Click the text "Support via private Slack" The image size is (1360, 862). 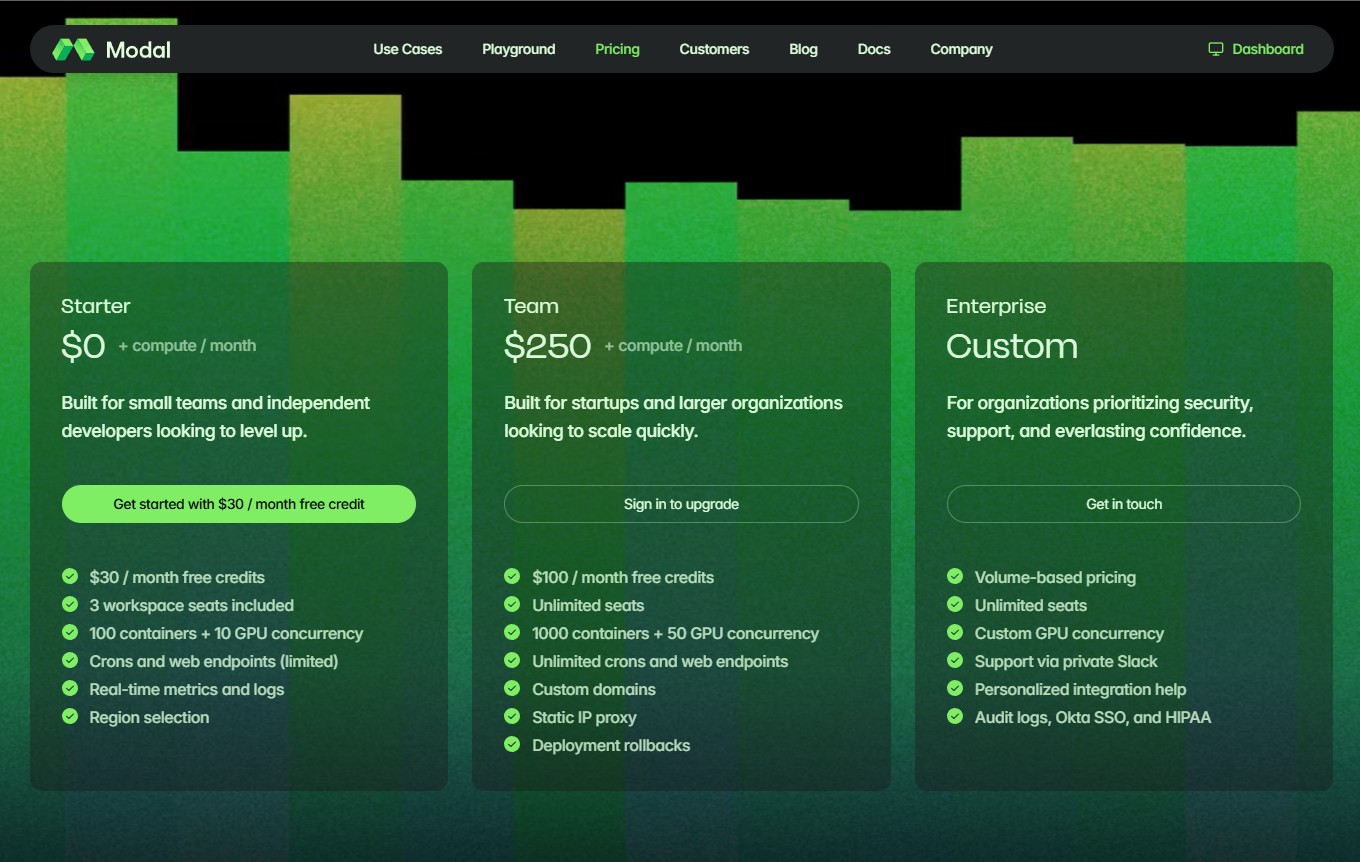1066,661
